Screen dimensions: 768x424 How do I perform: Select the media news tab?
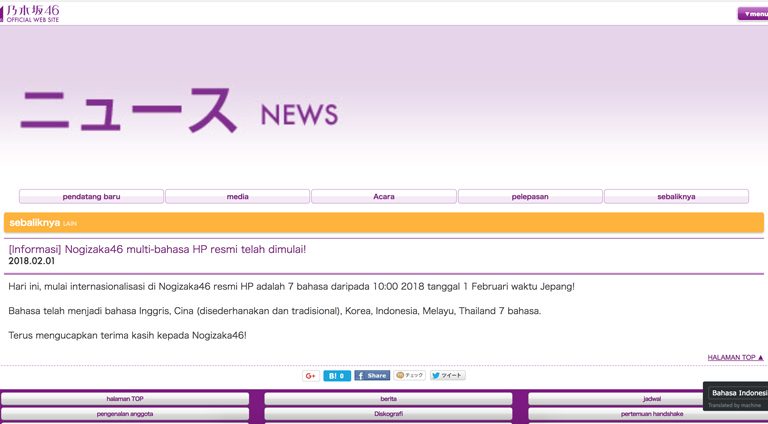(238, 196)
